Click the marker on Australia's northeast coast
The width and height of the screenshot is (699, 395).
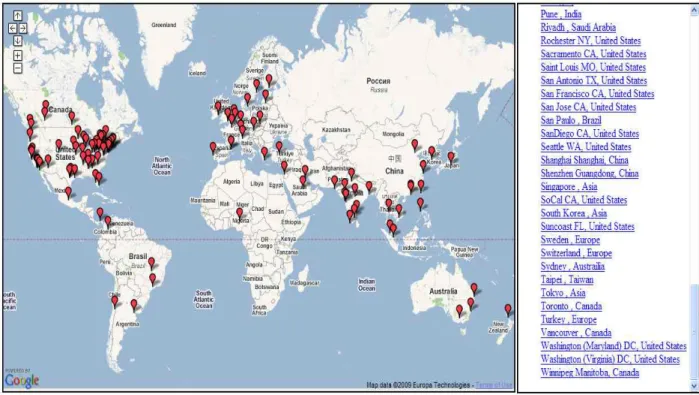coord(474,288)
